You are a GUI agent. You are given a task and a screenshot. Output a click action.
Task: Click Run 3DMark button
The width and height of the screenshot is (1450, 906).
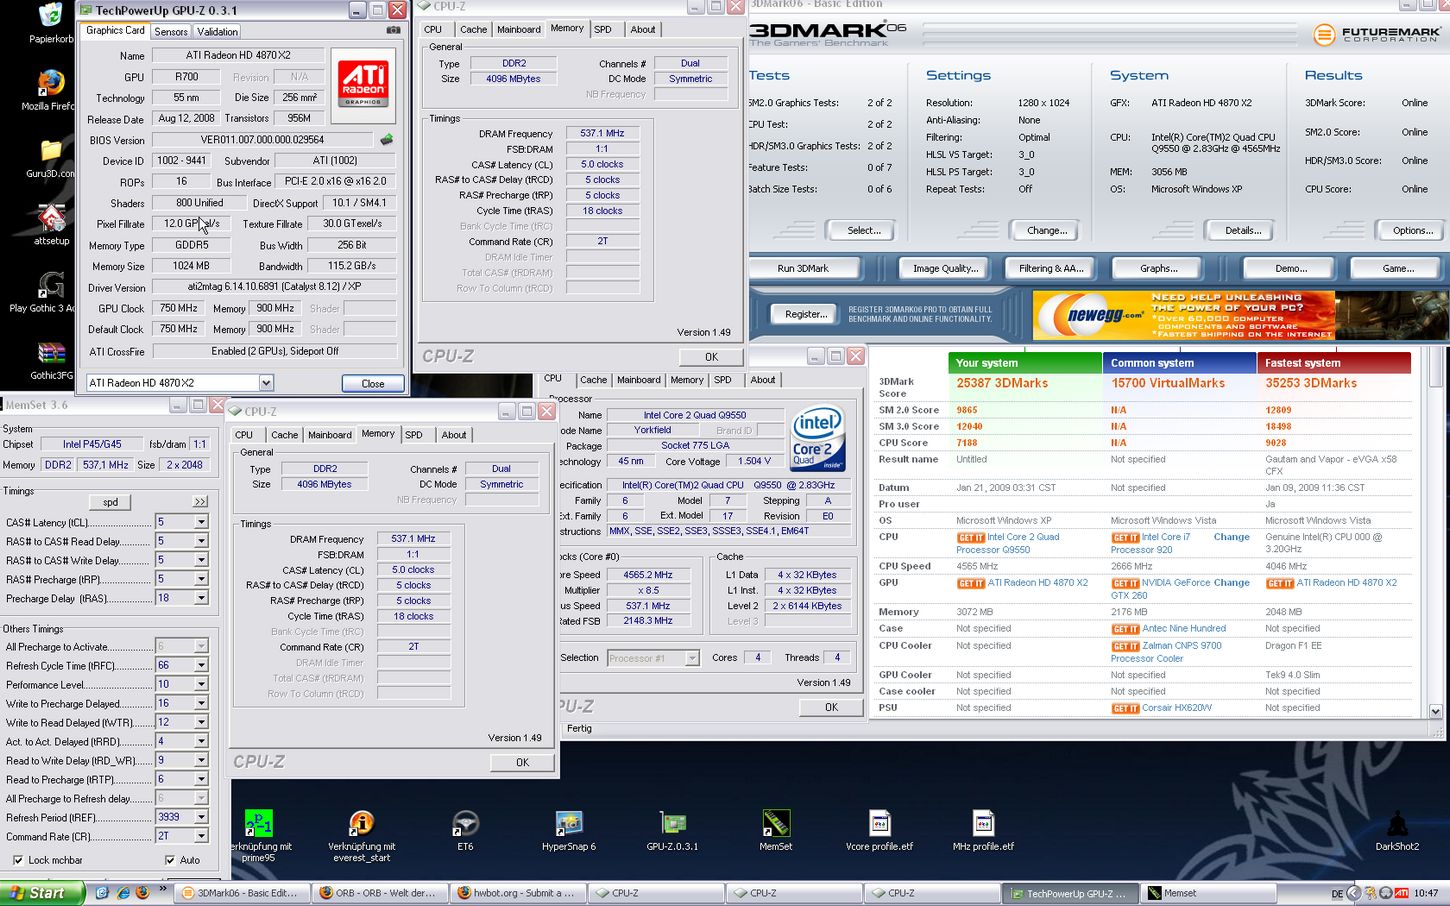803,268
